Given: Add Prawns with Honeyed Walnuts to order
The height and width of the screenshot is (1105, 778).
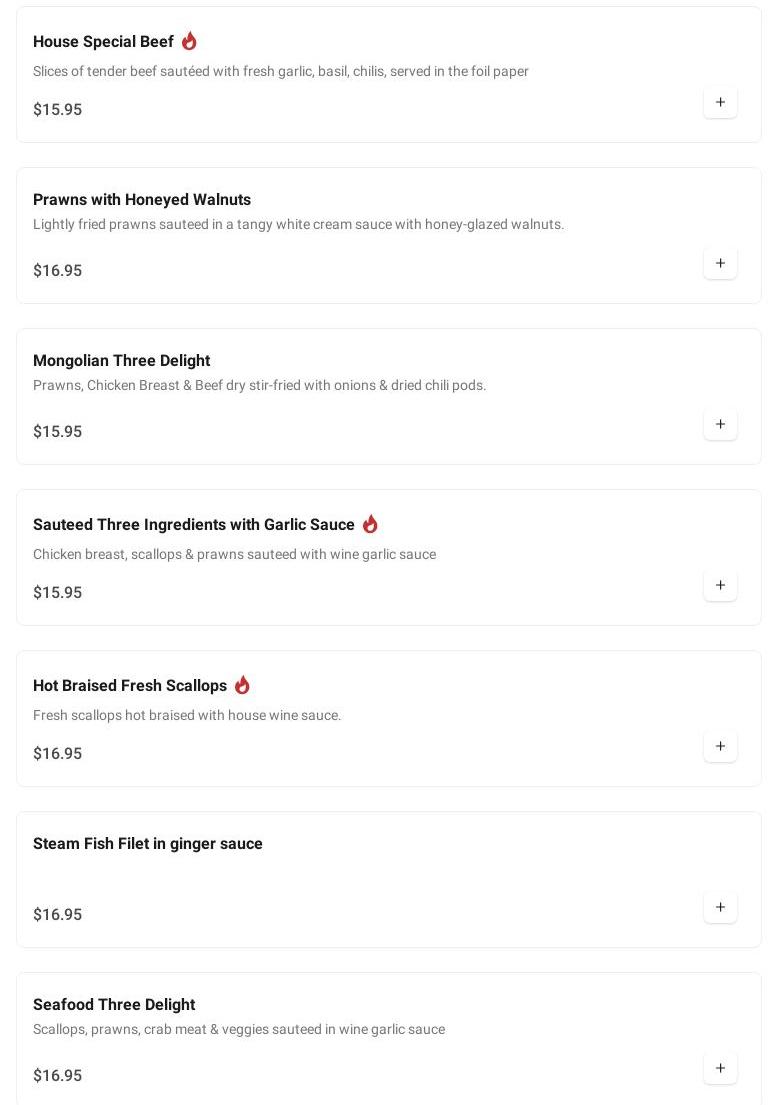Looking at the screenshot, I should point(720,264).
